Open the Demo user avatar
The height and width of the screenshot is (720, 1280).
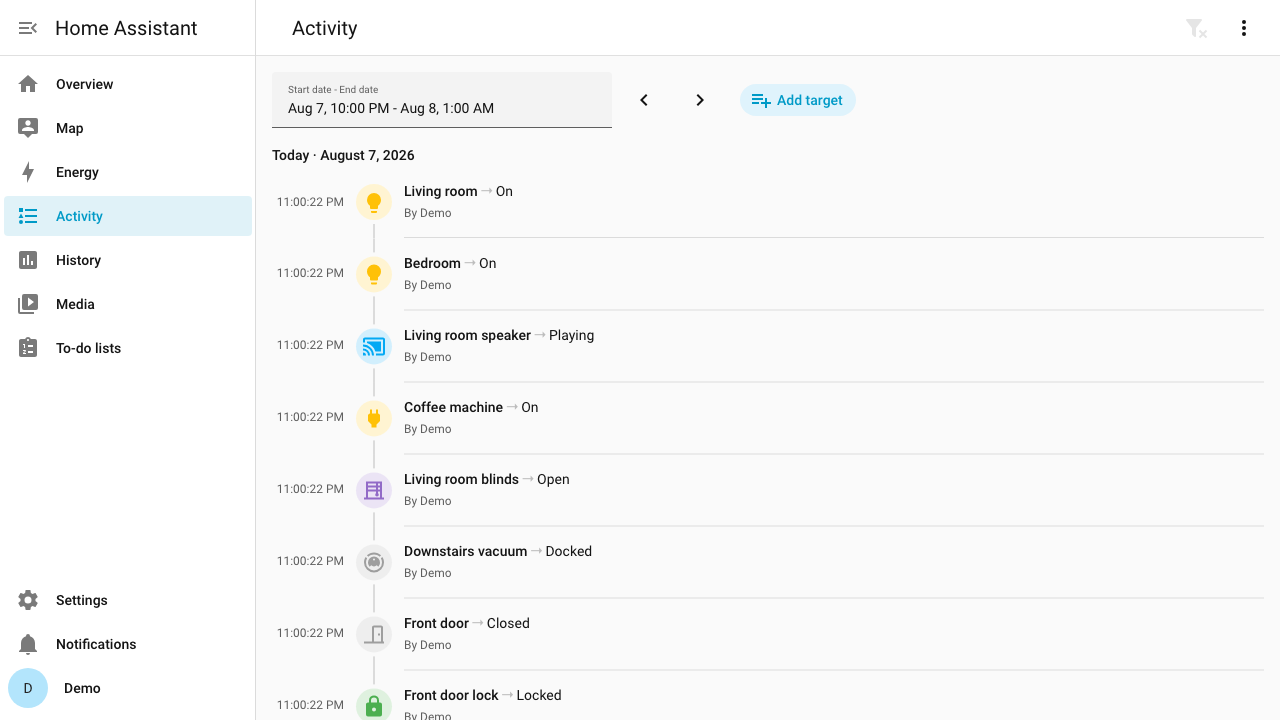(x=28, y=688)
